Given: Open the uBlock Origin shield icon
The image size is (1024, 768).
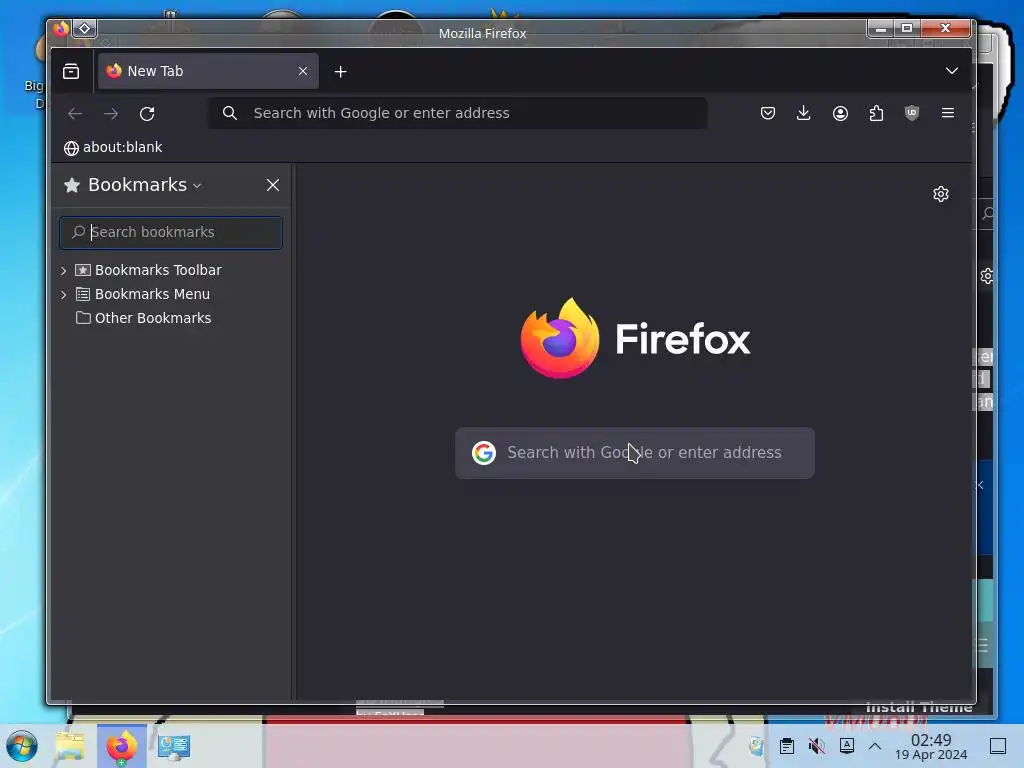Looking at the screenshot, I should pyautogui.click(x=912, y=113).
